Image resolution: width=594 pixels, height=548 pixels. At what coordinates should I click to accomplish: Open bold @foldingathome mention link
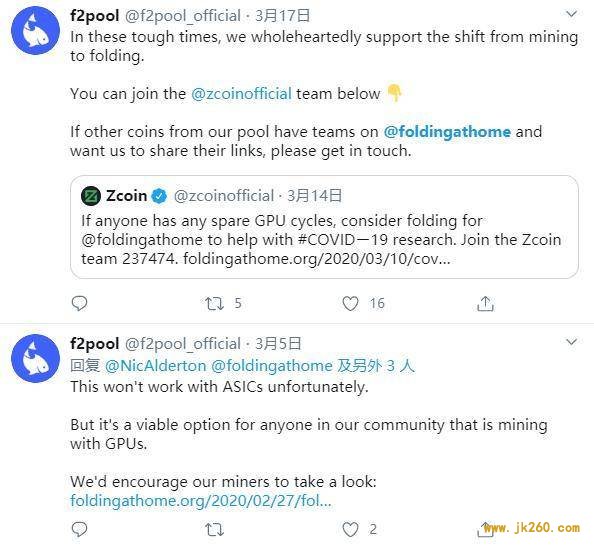447,131
